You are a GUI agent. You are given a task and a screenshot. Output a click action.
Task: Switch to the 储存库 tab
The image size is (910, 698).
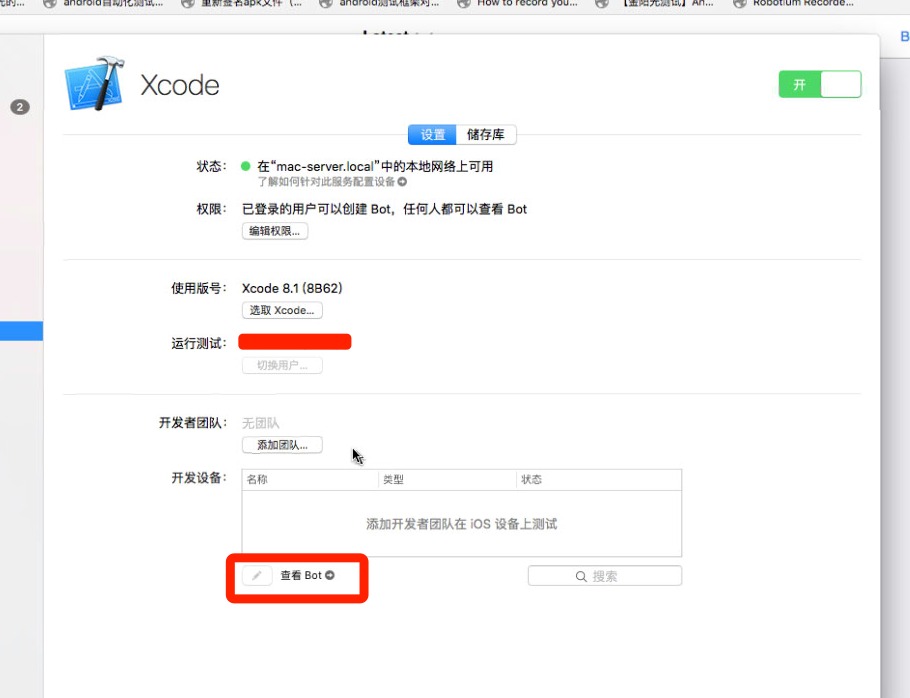(486, 135)
